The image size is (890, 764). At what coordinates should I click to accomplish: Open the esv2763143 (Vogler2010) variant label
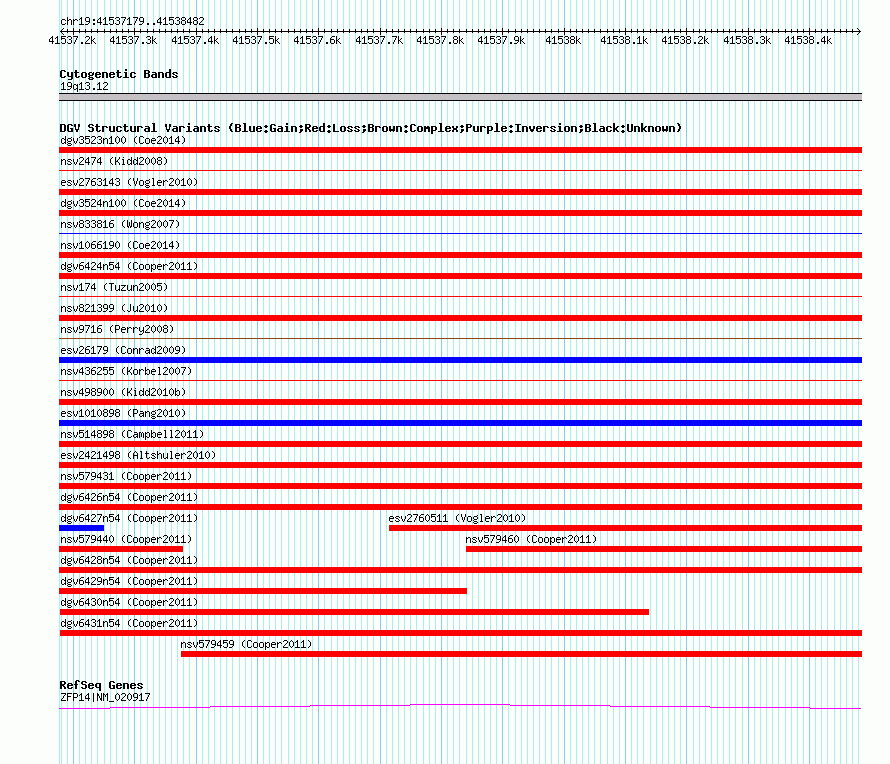pos(129,182)
